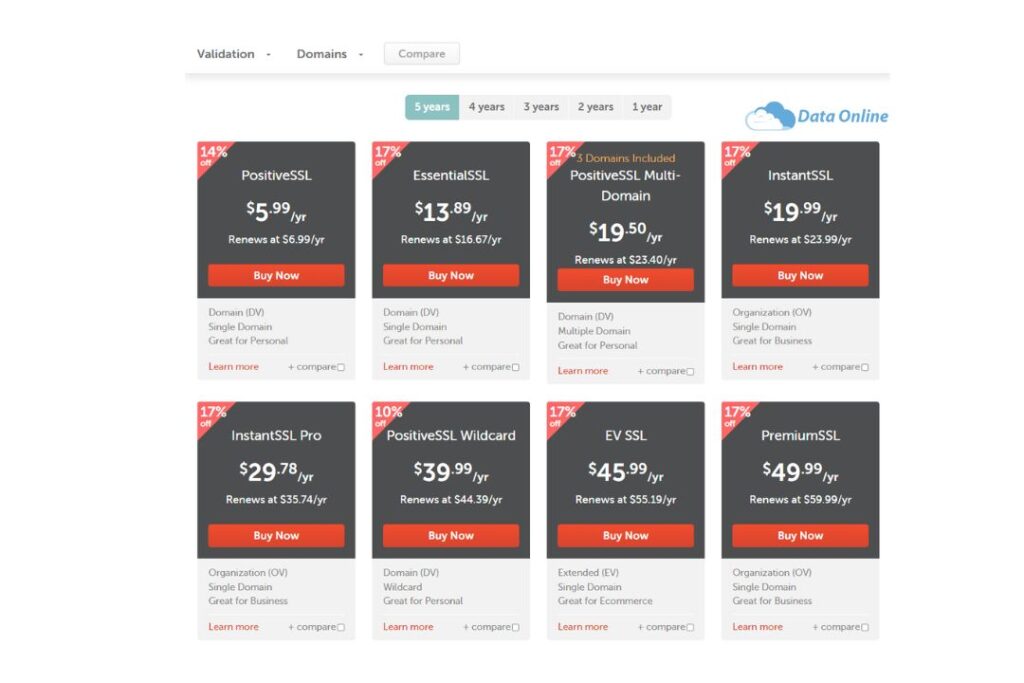
Task: Click "Great for Ecommerce" text
Action: click(605, 601)
